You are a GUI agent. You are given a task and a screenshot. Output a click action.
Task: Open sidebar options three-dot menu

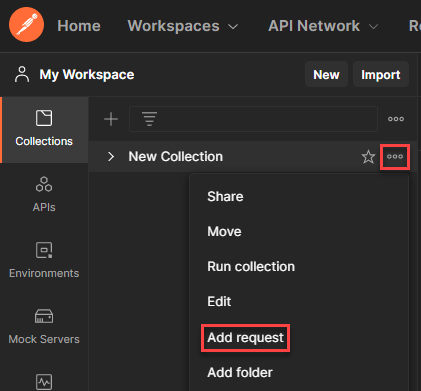pyautogui.click(x=396, y=119)
